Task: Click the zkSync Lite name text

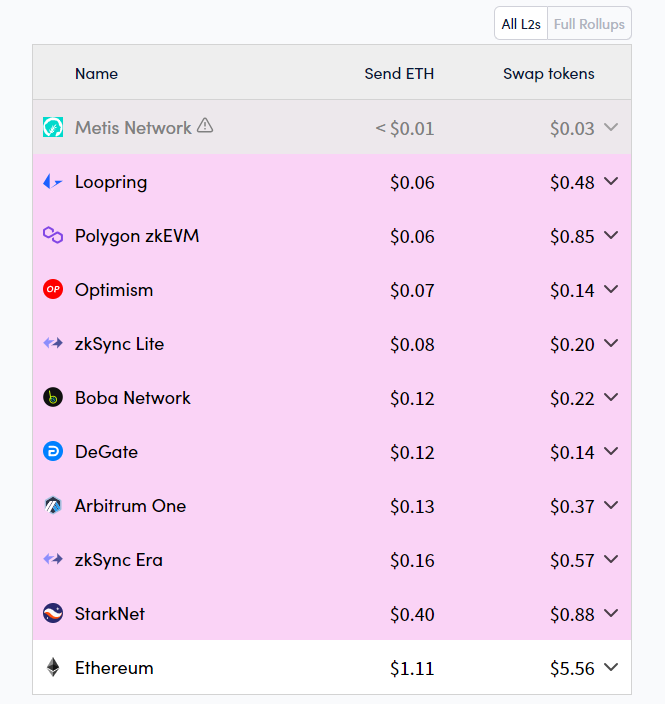Action: pos(119,344)
